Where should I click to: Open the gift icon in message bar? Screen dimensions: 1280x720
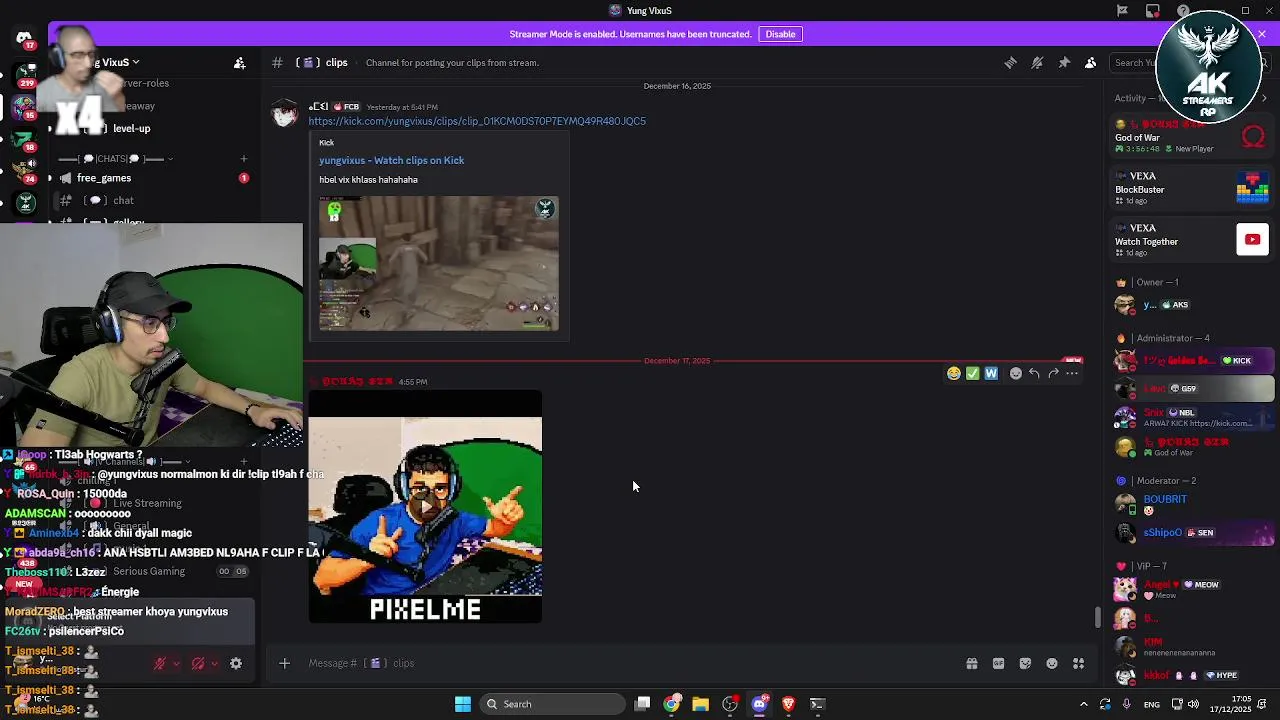point(971,663)
